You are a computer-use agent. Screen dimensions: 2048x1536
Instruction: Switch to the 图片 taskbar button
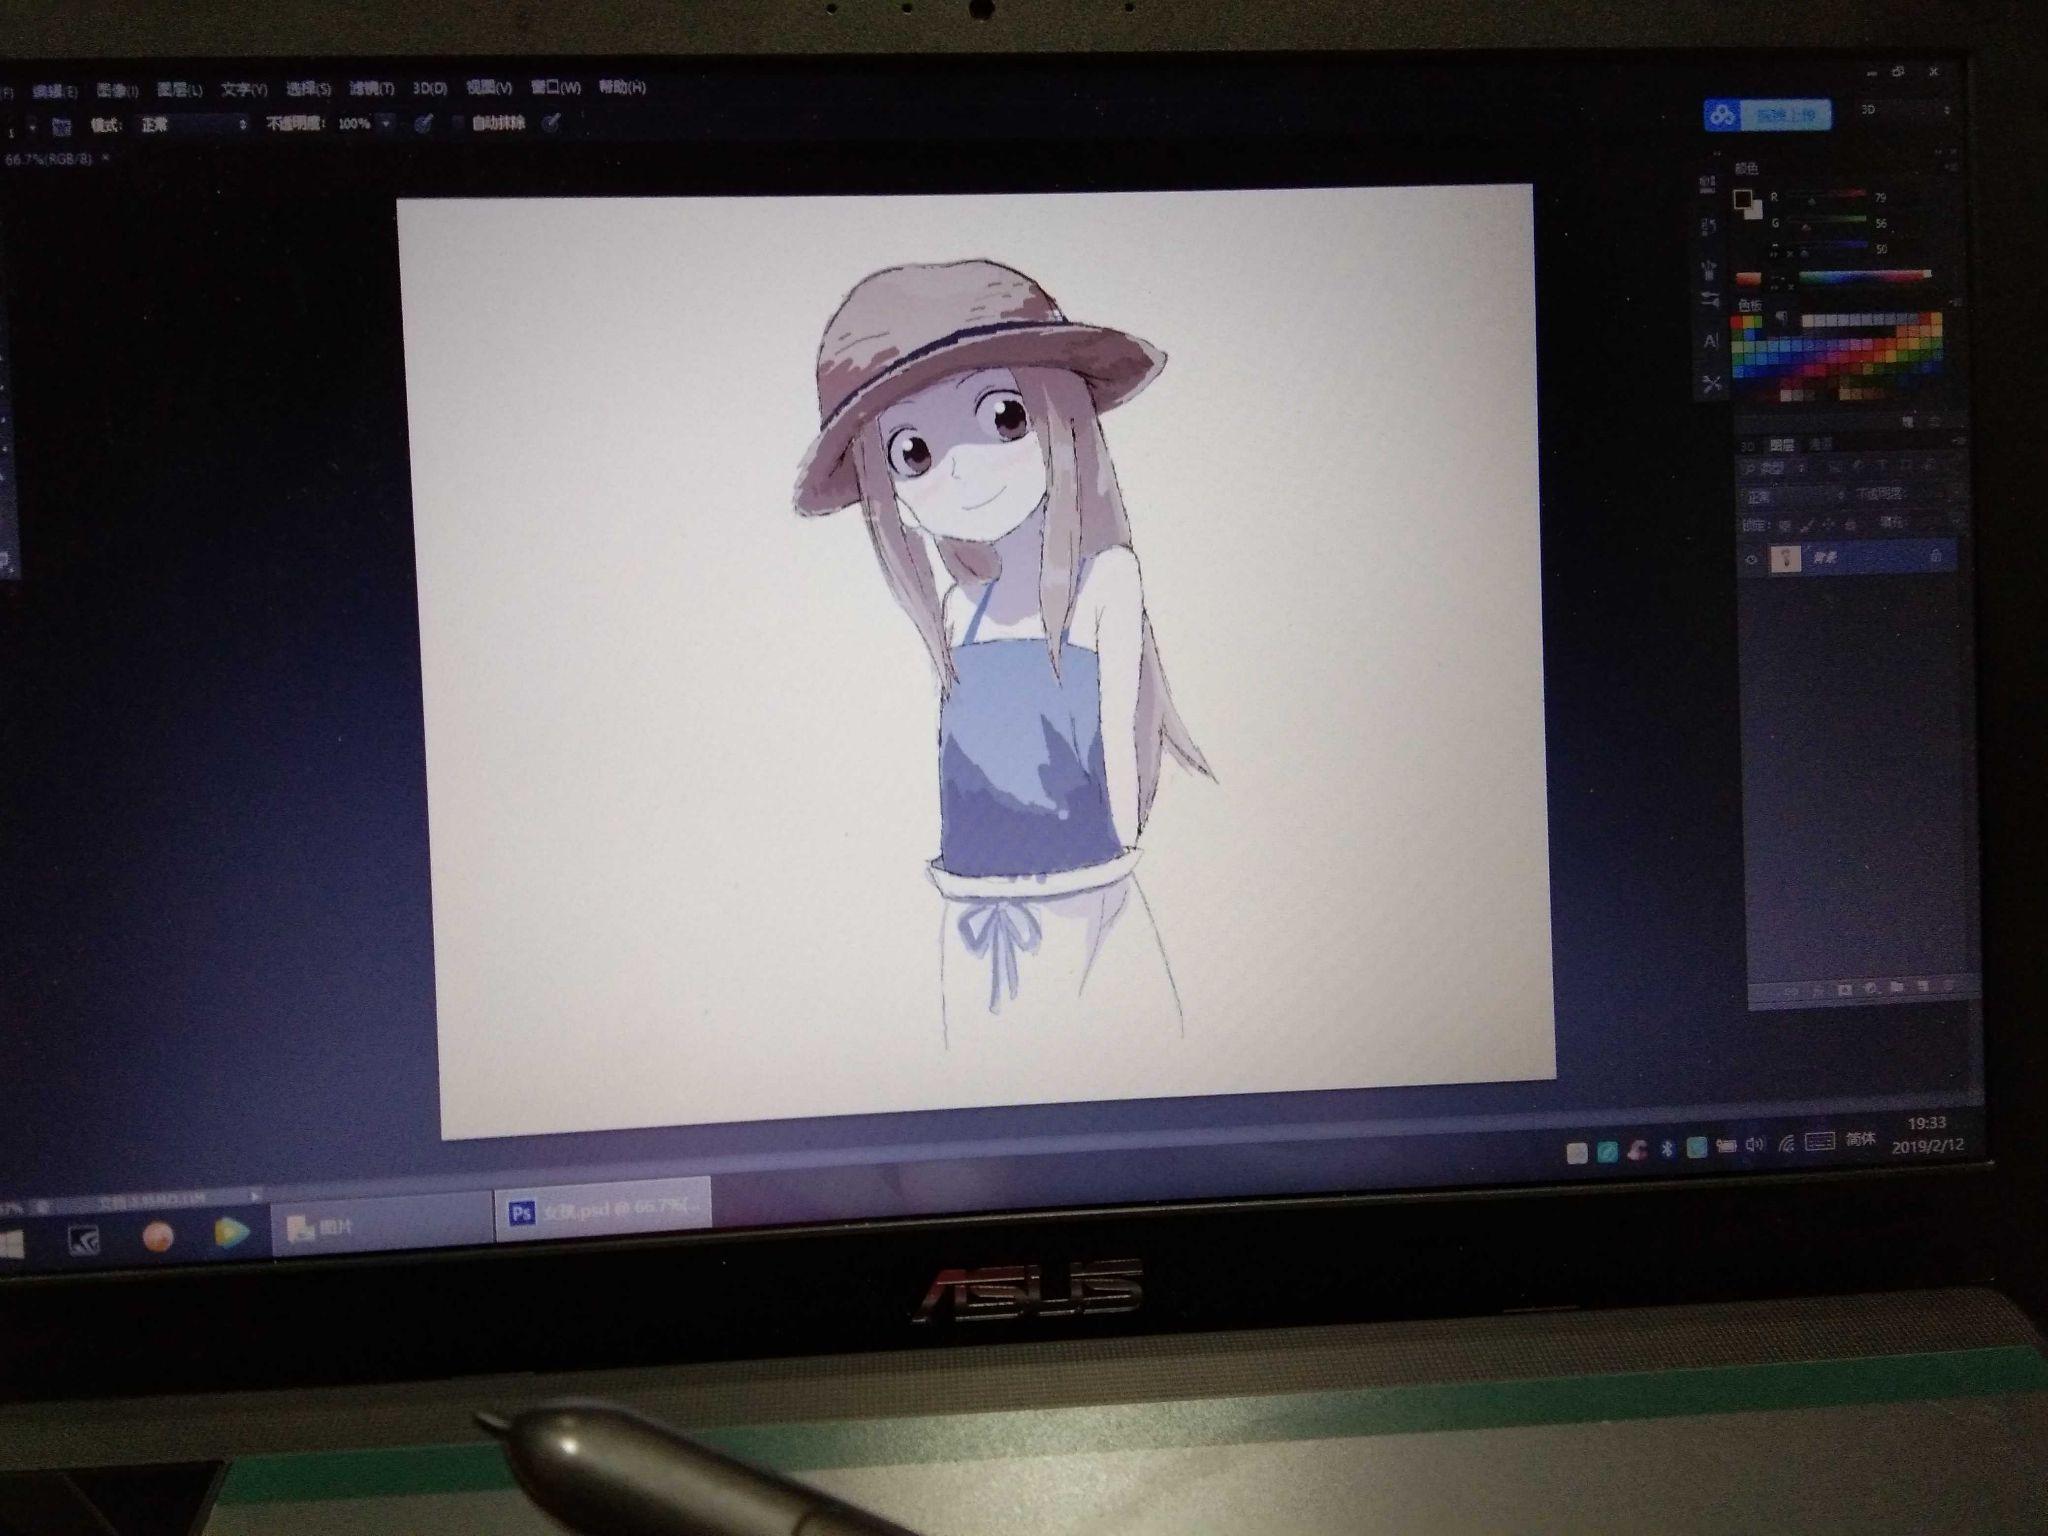coord(383,1224)
